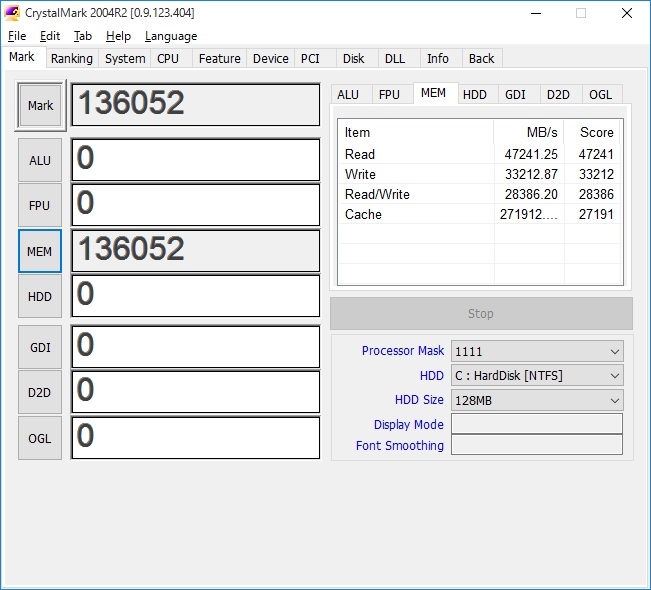Start the FPU test button
The width and height of the screenshot is (651, 590).
[x=40, y=205]
